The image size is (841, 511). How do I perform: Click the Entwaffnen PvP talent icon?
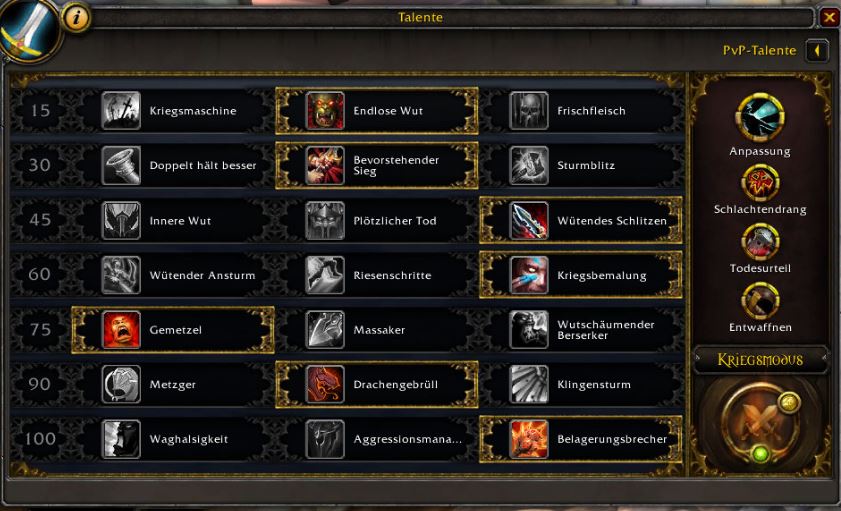760,301
